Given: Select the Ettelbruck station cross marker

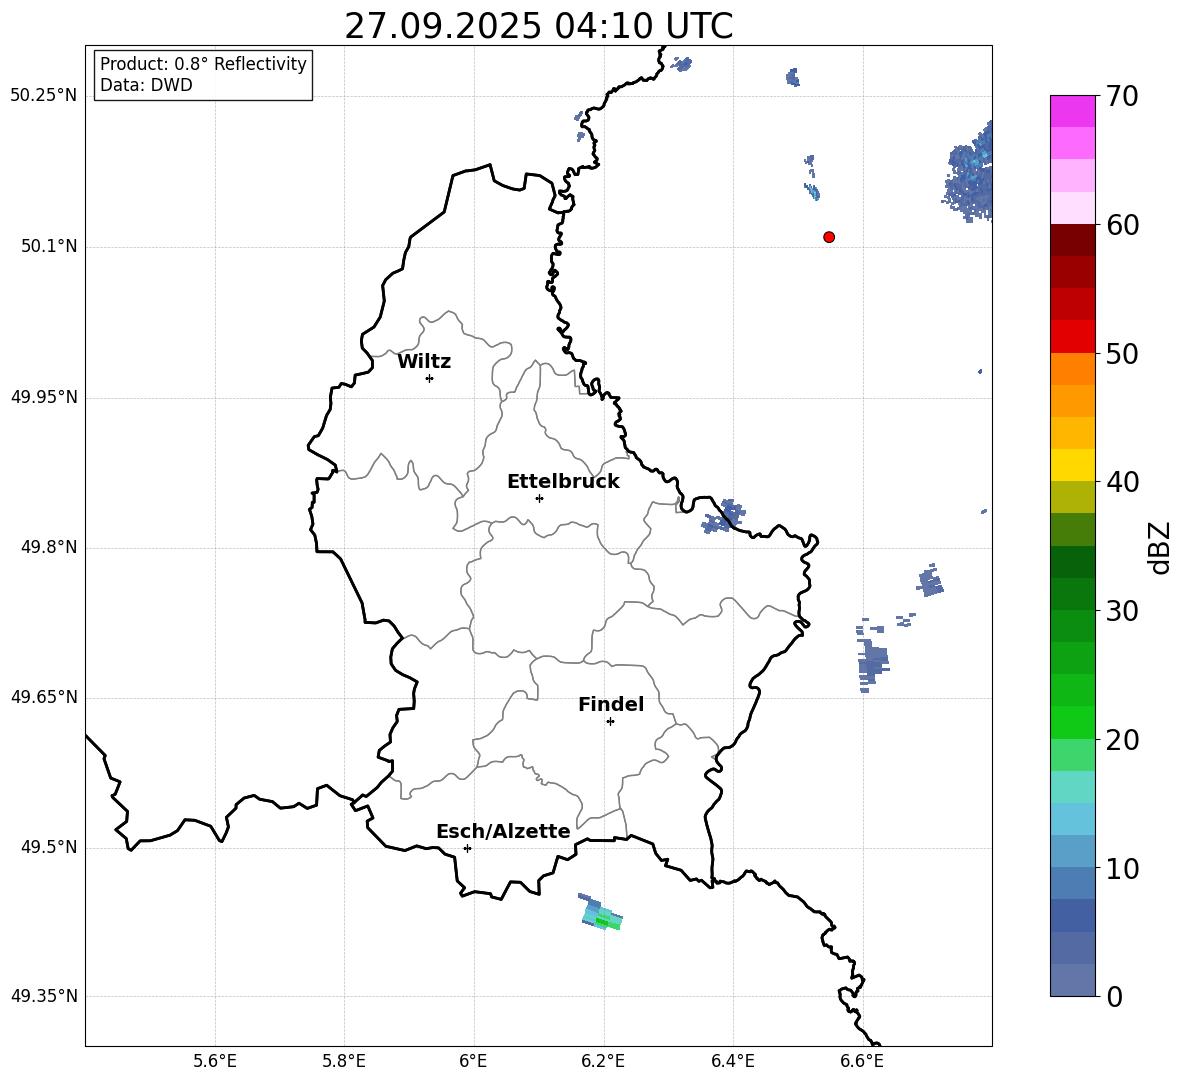Looking at the screenshot, I should tap(539, 498).
